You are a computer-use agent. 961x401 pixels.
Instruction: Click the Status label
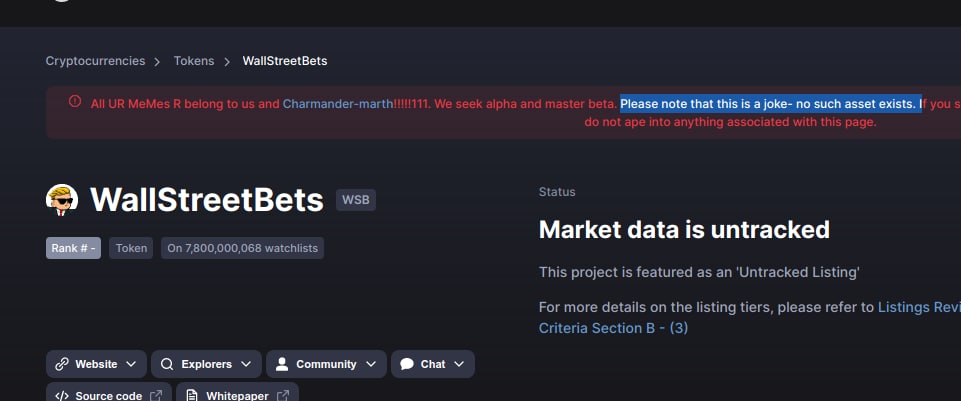pos(557,192)
